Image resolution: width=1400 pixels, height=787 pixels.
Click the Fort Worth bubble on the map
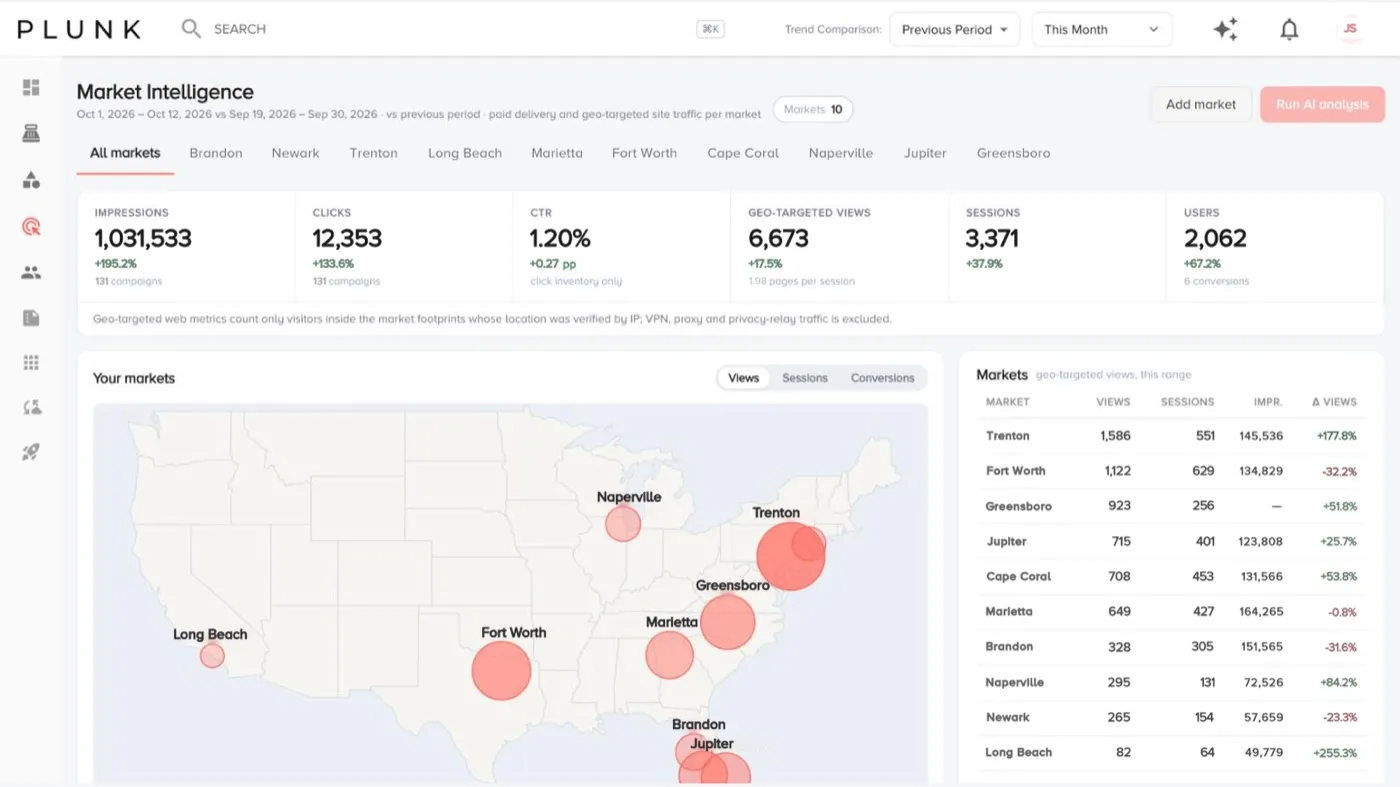click(x=501, y=671)
